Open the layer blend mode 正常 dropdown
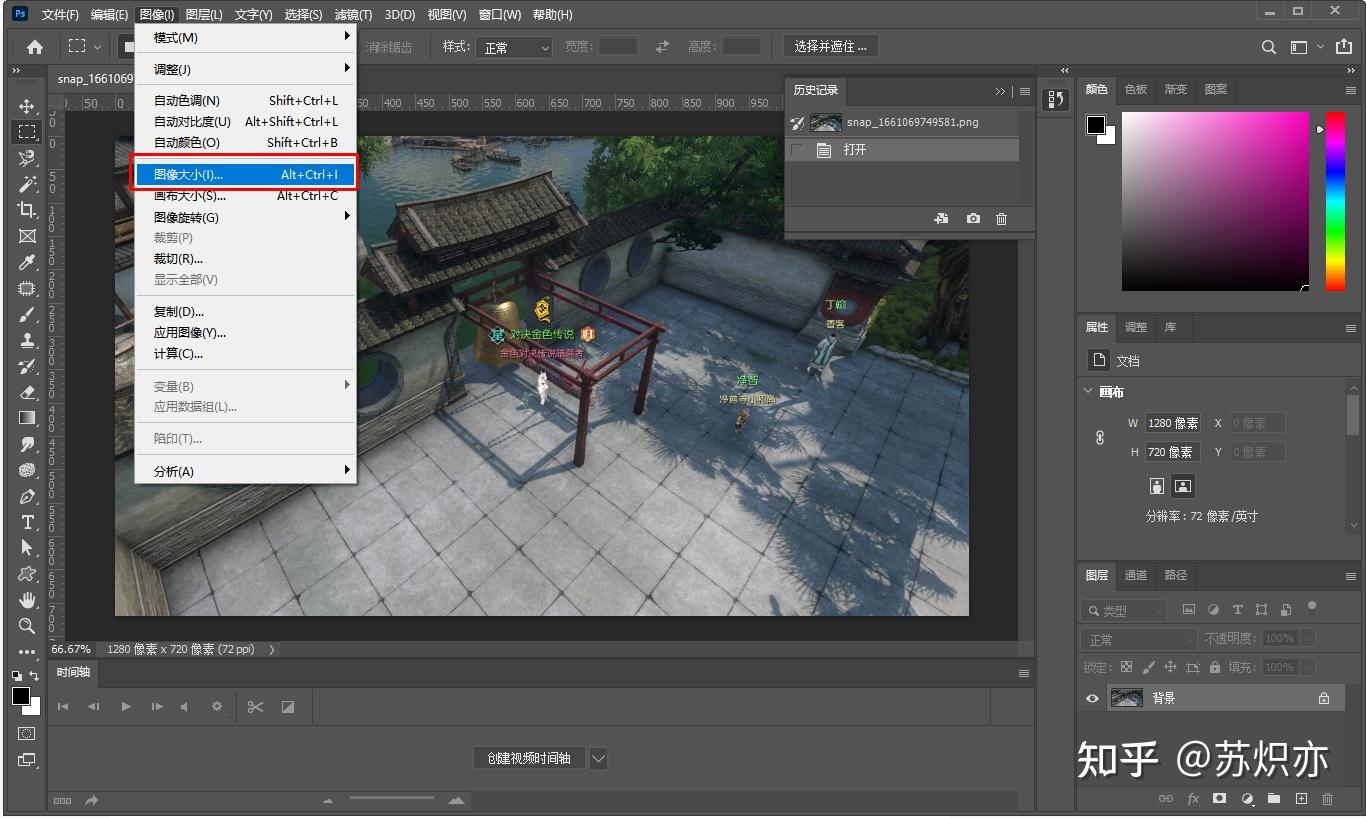1366x818 pixels. click(1138, 639)
